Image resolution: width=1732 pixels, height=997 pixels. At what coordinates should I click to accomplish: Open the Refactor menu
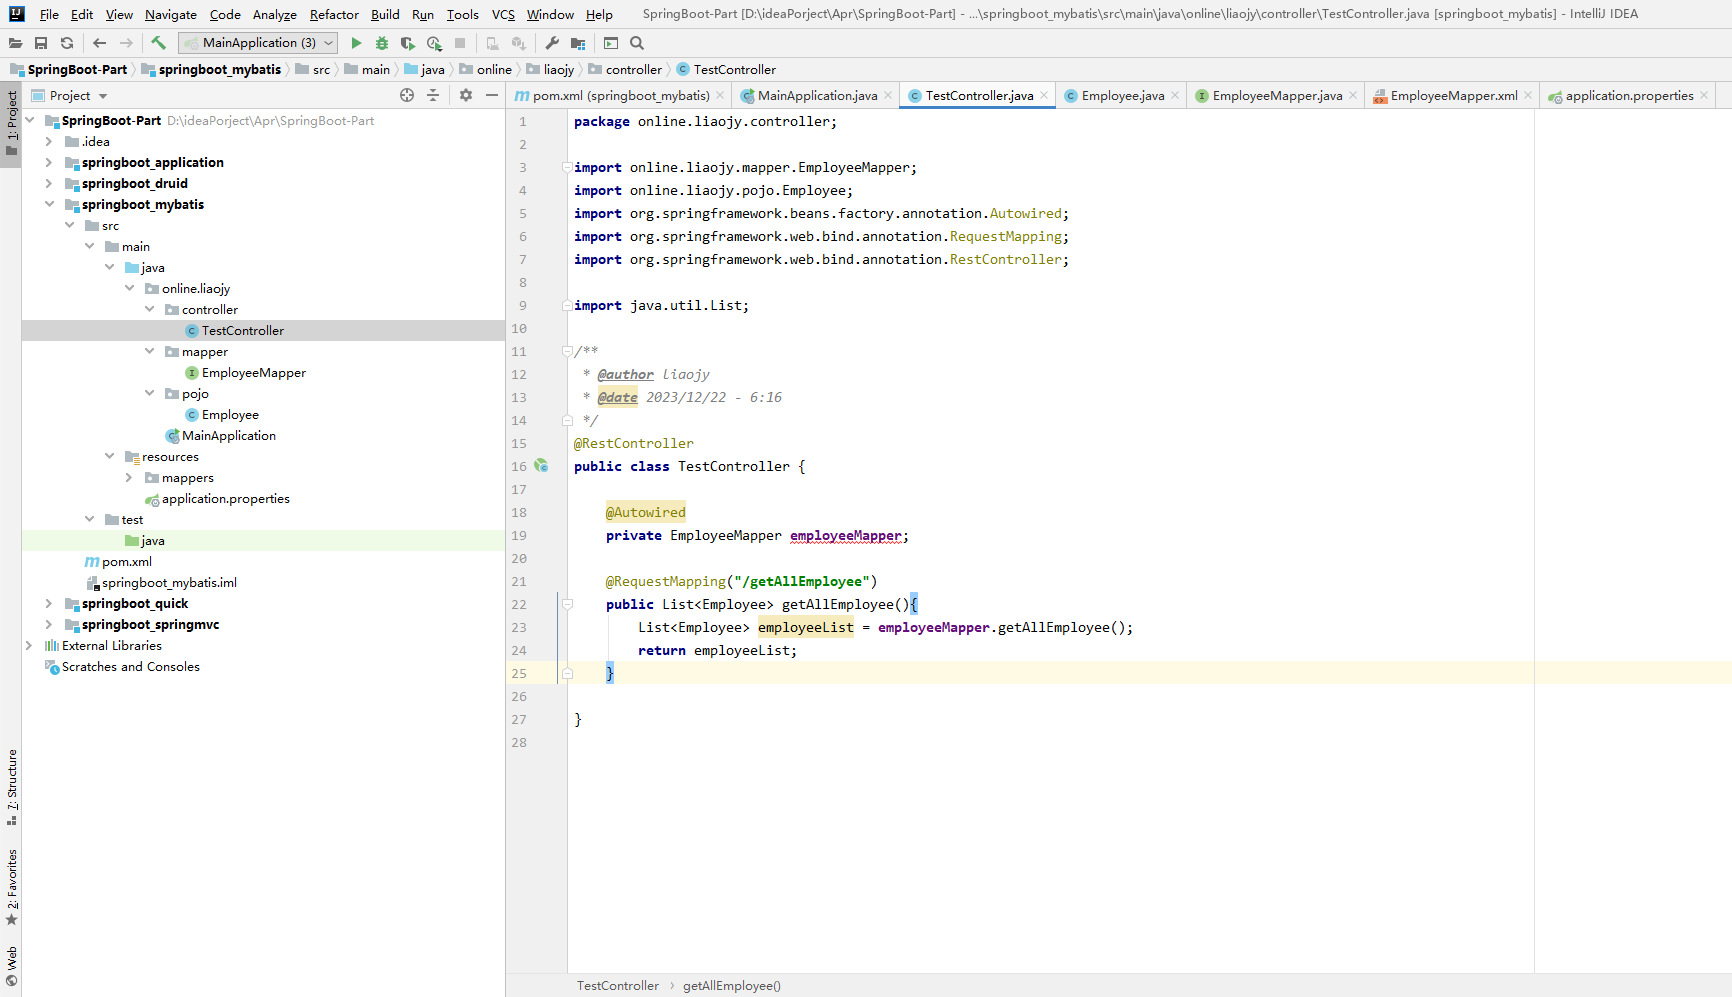click(x=334, y=14)
